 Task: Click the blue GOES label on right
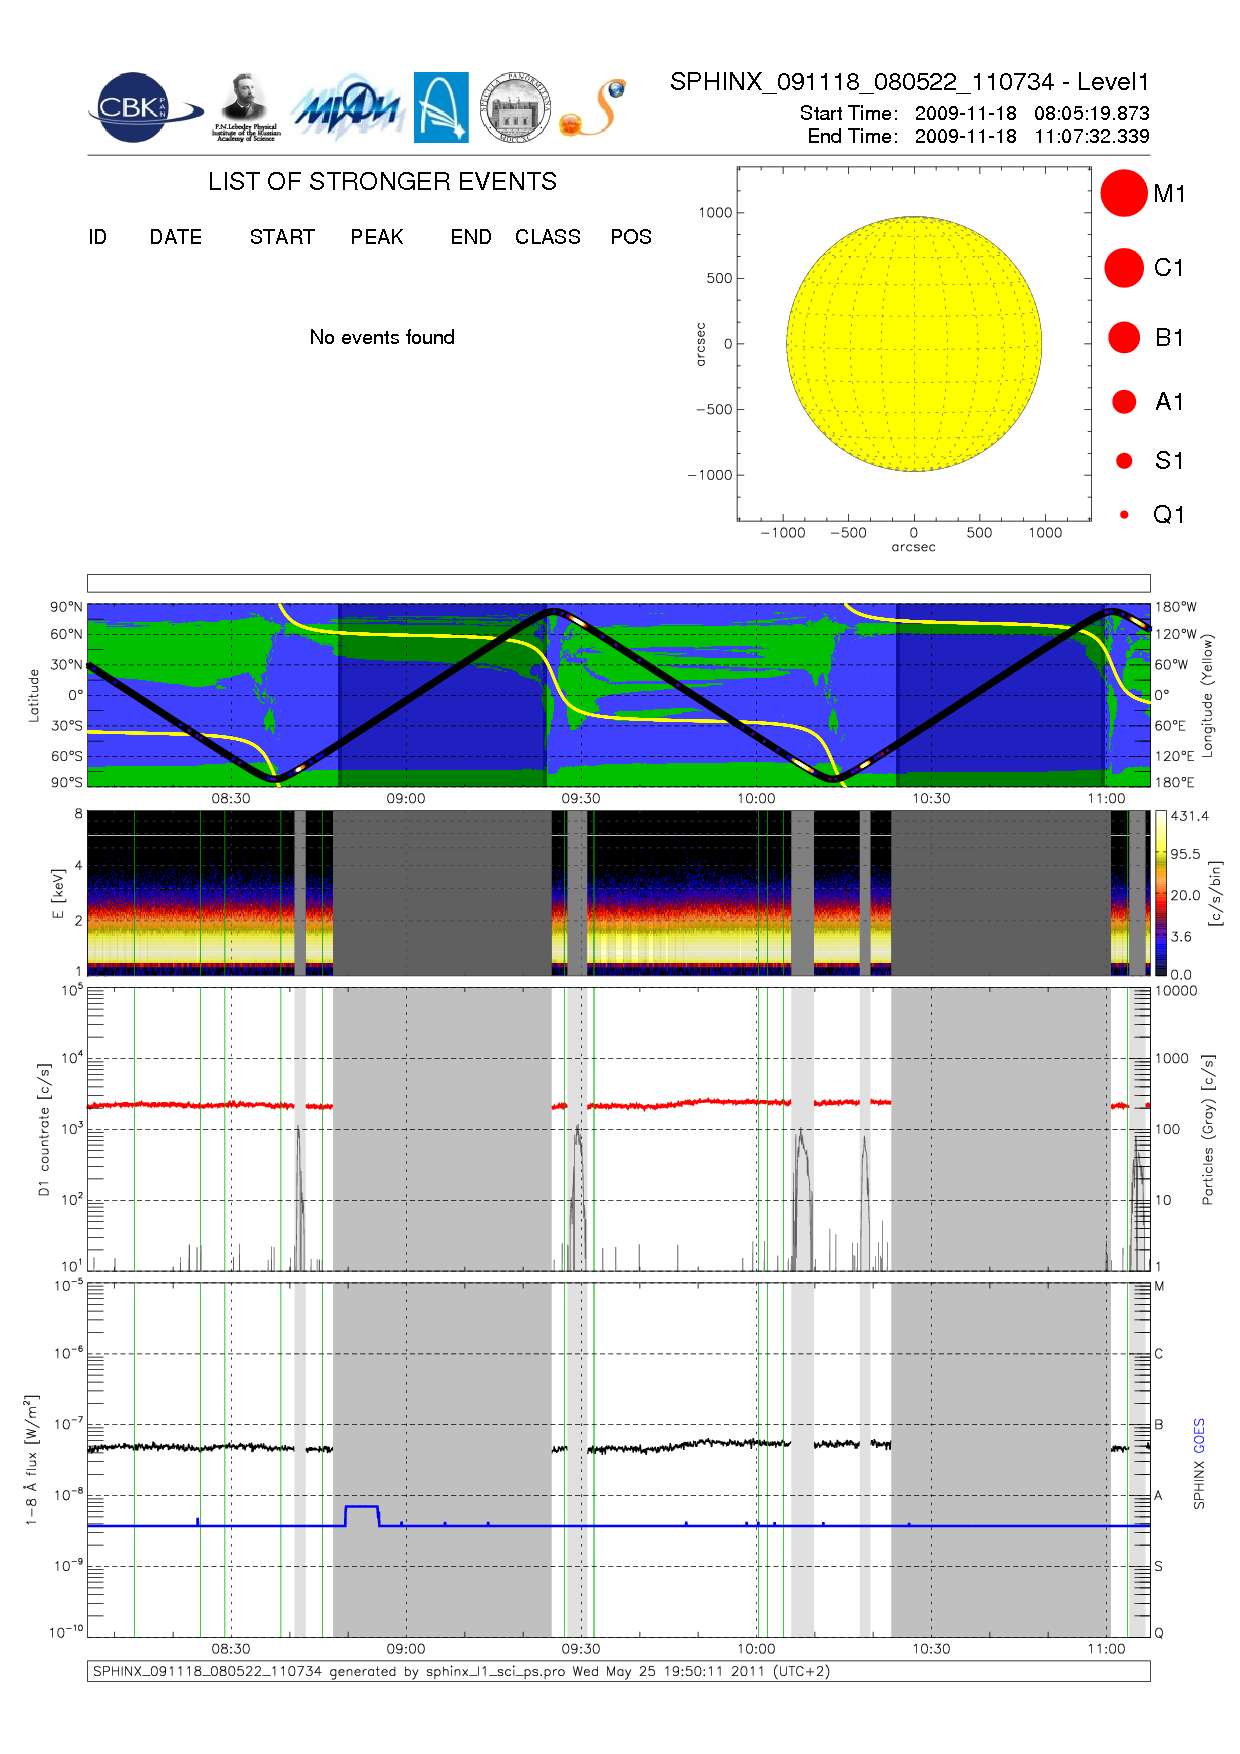[x=1199, y=1436]
